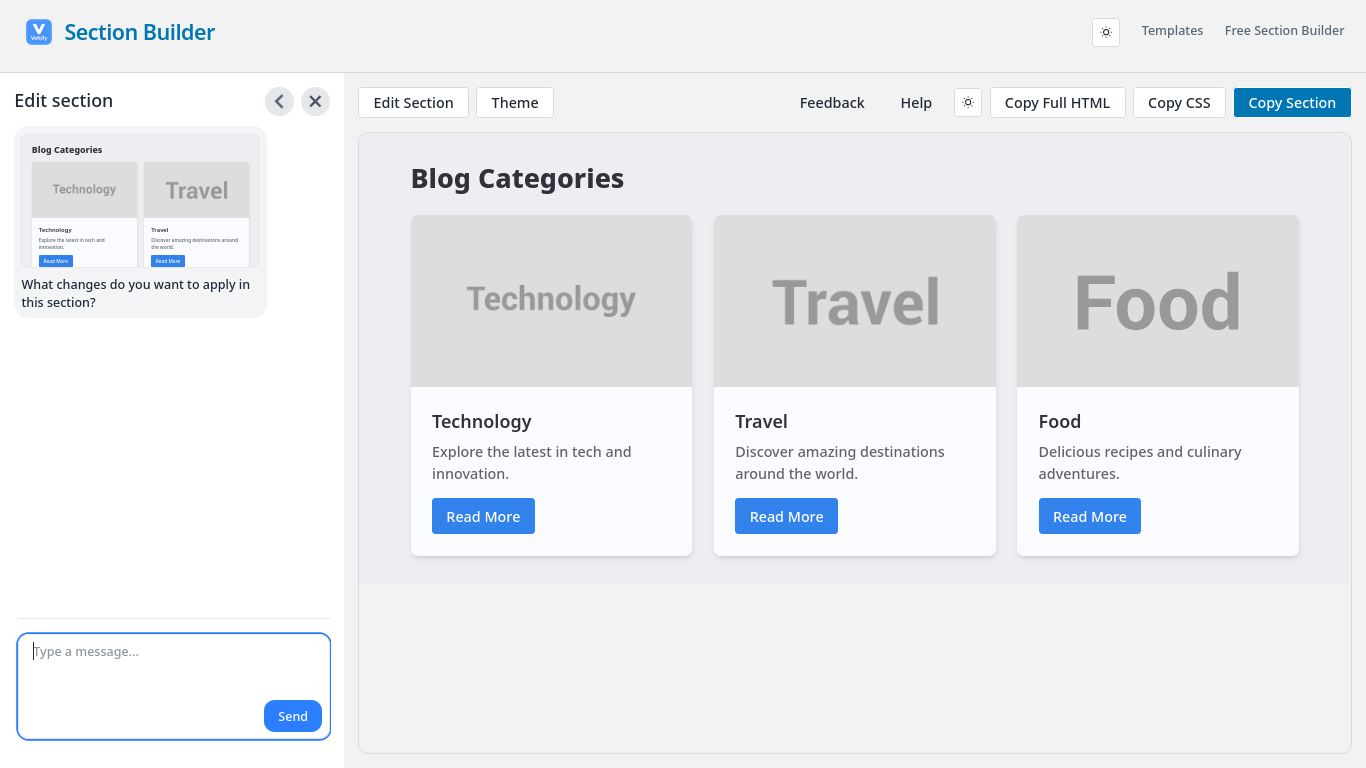This screenshot has width=1366, height=768.
Task: Click the 'Edit section' panel heading
Action: 64,100
